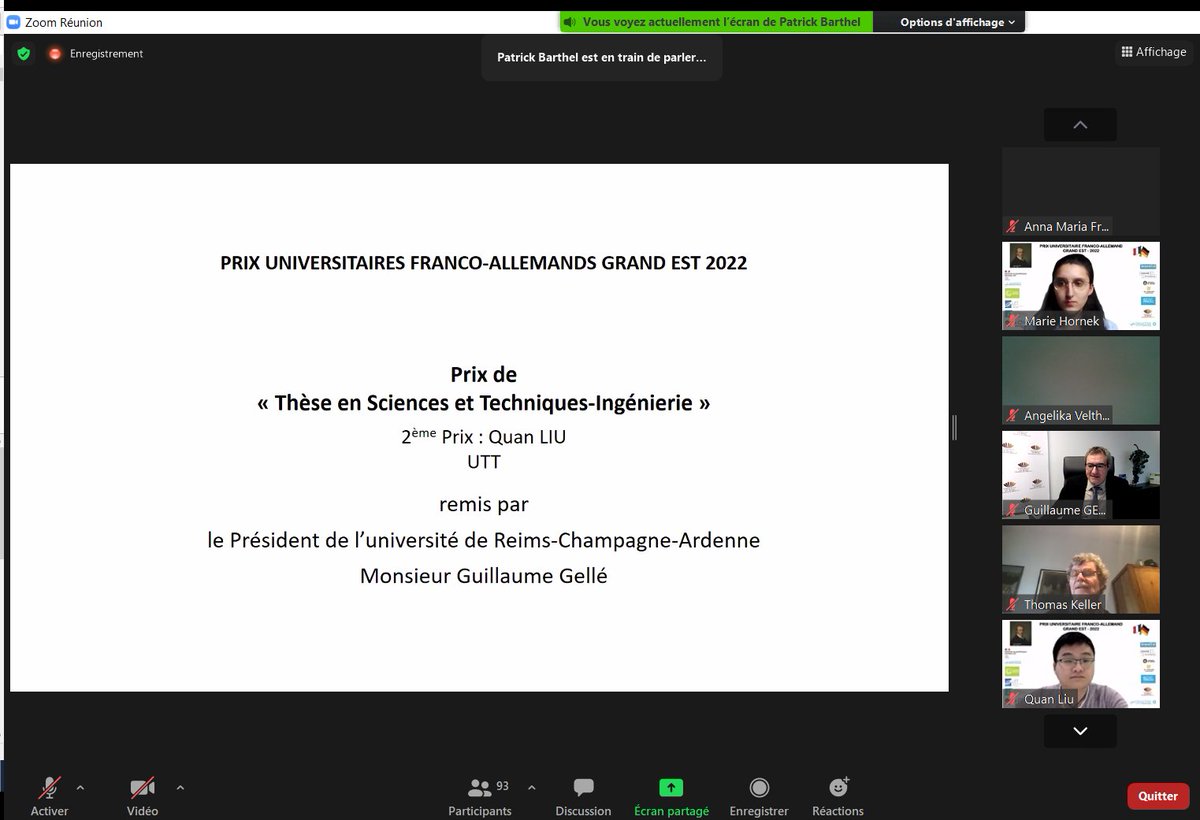Select Quan Liu's video thumbnail
This screenshot has height=820, width=1200.
pos(1080,663)
